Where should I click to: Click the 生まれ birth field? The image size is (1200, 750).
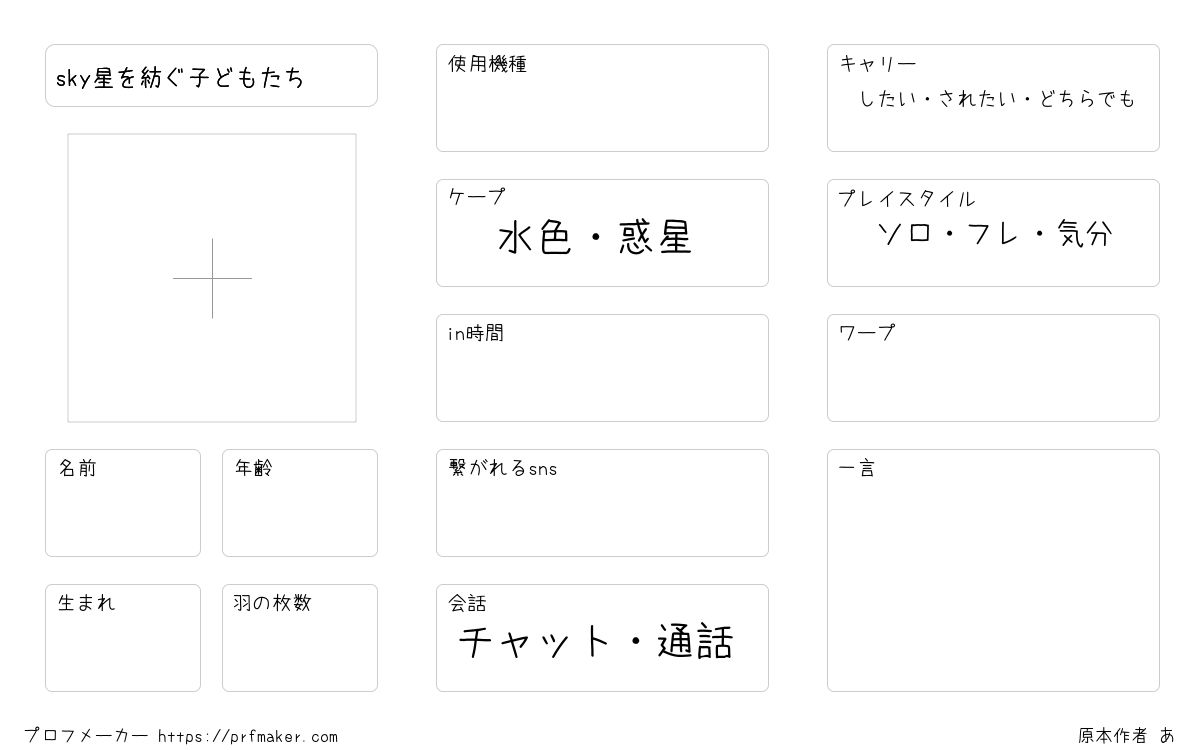123,638
